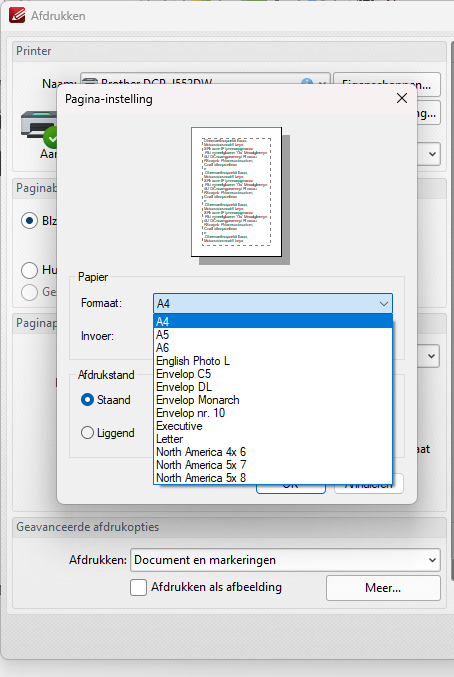
Task: Close the Pagina-instelling dialog
Action: (402, 98)
